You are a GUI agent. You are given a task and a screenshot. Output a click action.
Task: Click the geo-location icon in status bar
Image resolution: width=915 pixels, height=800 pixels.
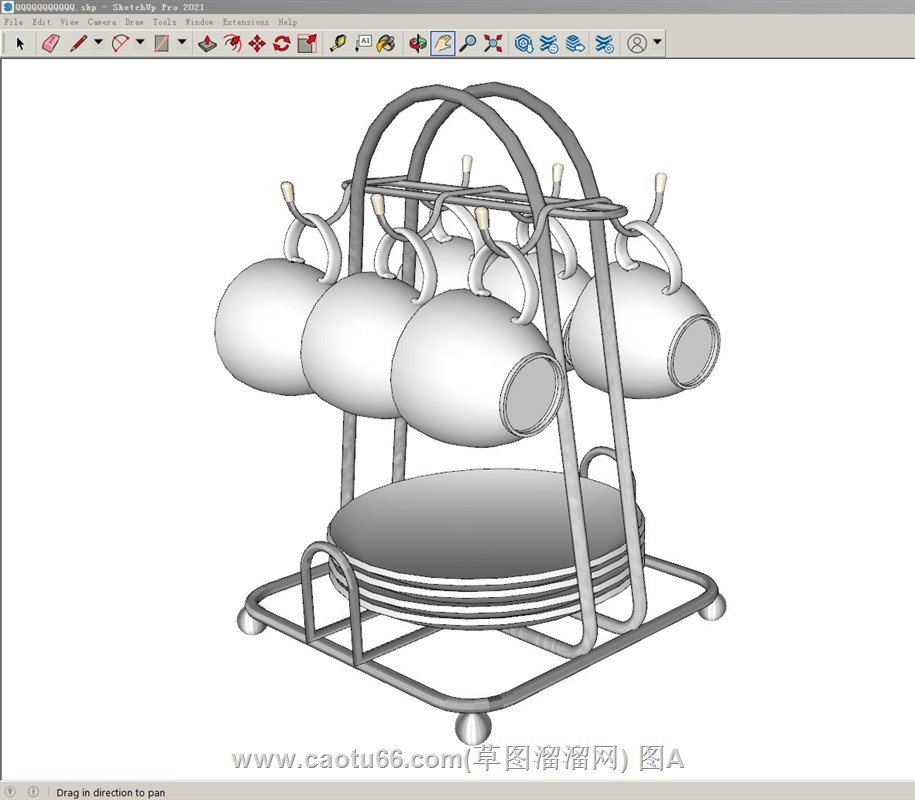tap(11, 792)
